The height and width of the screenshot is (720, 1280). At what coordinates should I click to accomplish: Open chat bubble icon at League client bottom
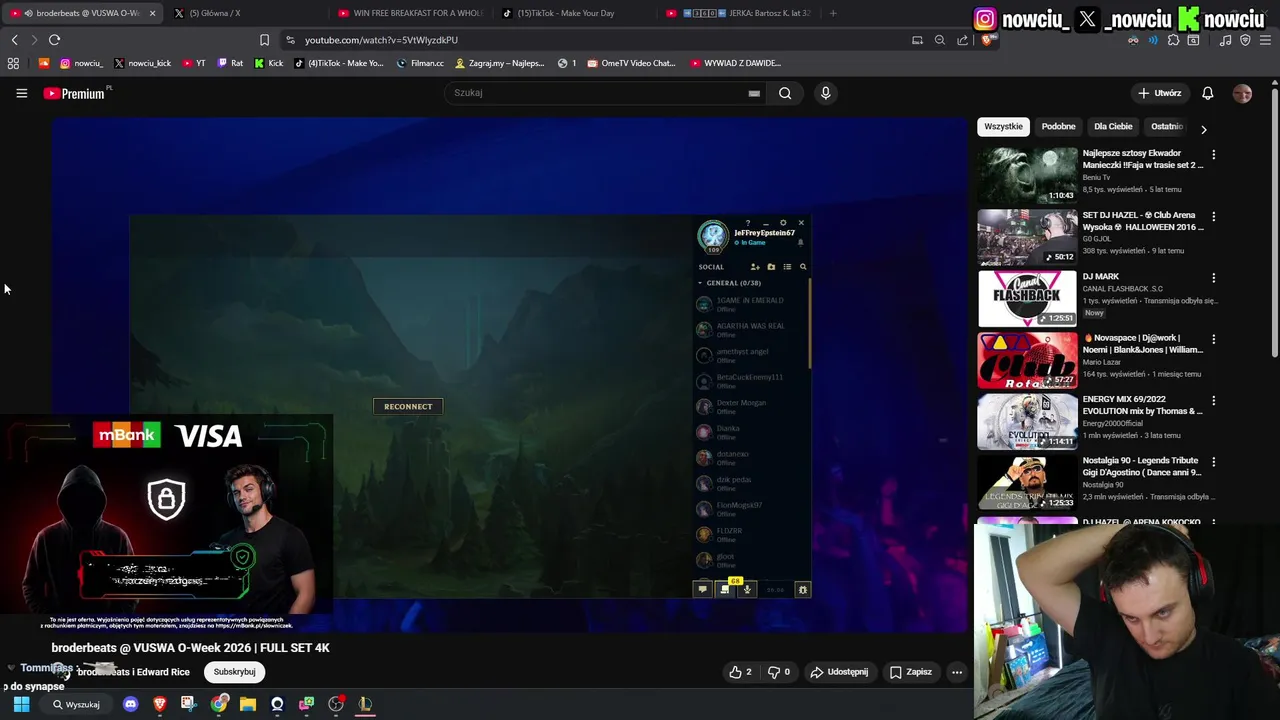click(702, 590)
